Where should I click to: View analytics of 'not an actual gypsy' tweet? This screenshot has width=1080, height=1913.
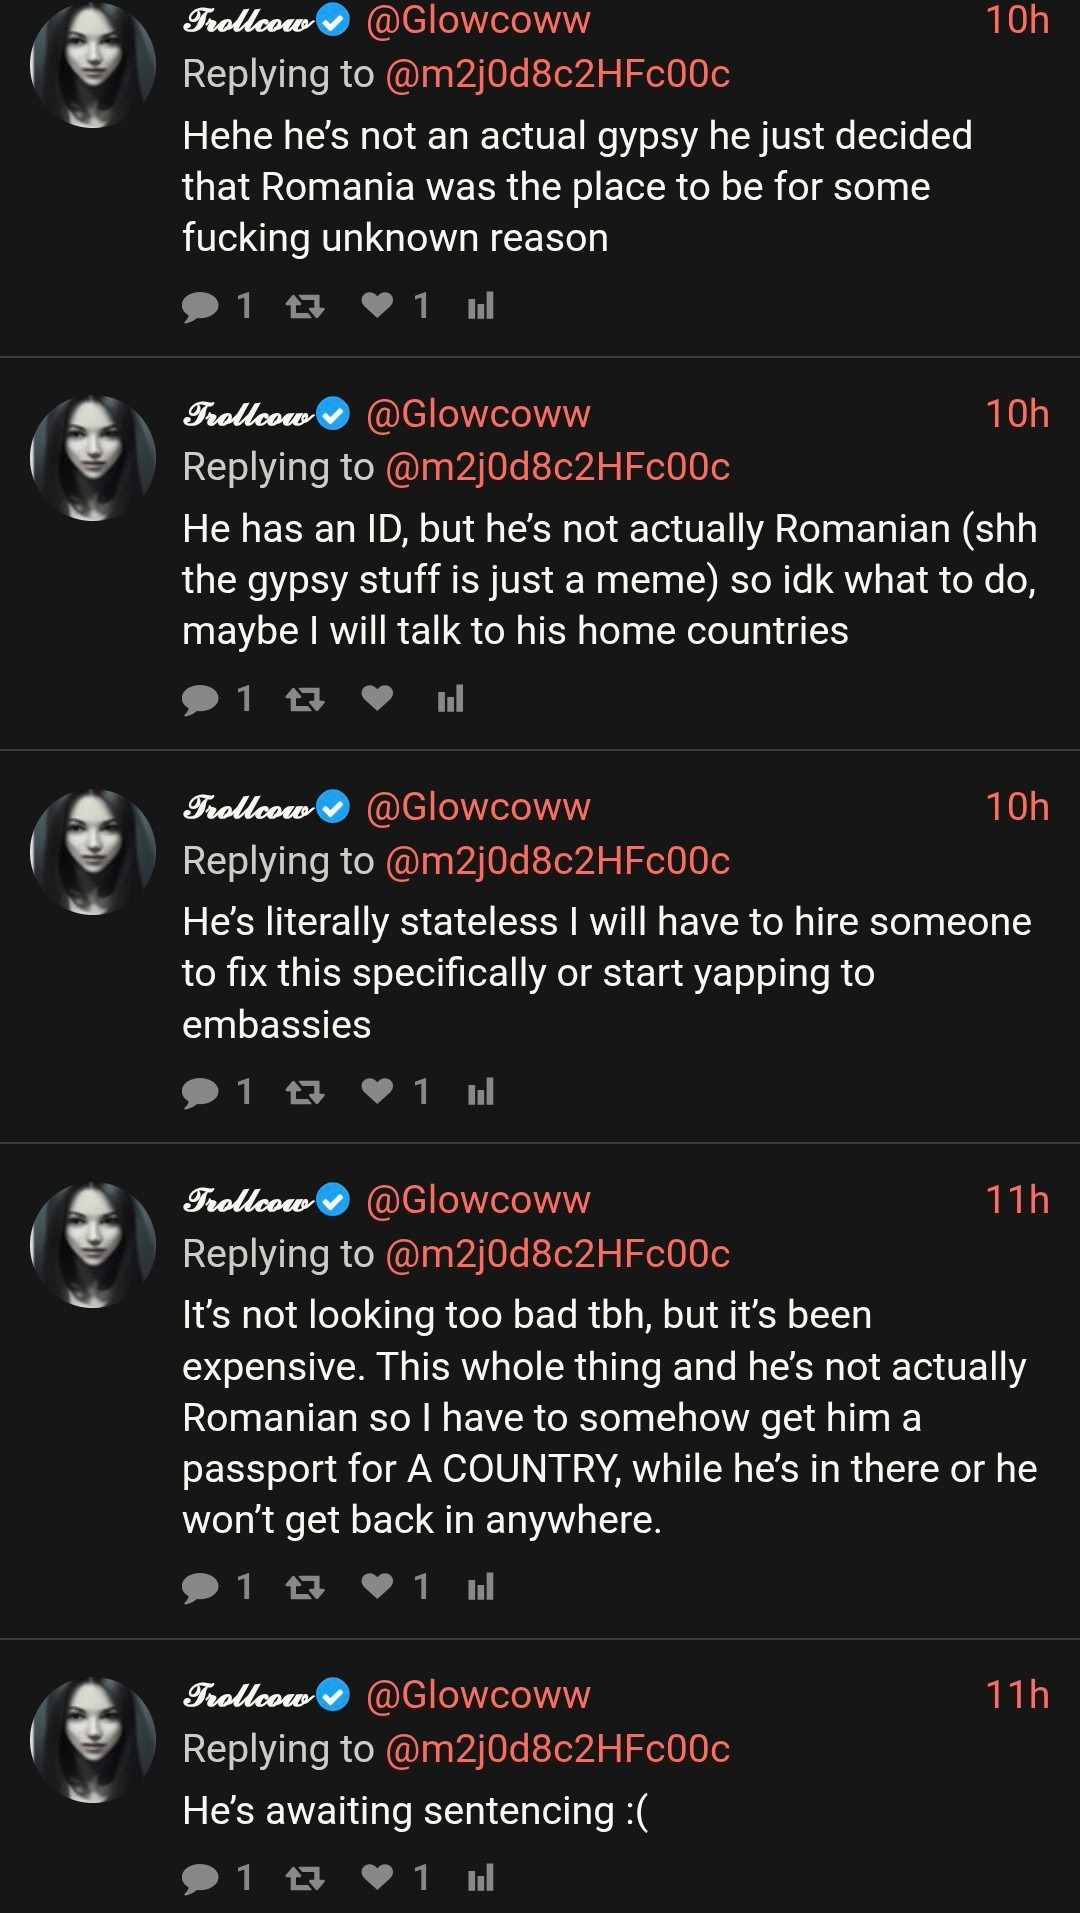click(481, 305)
